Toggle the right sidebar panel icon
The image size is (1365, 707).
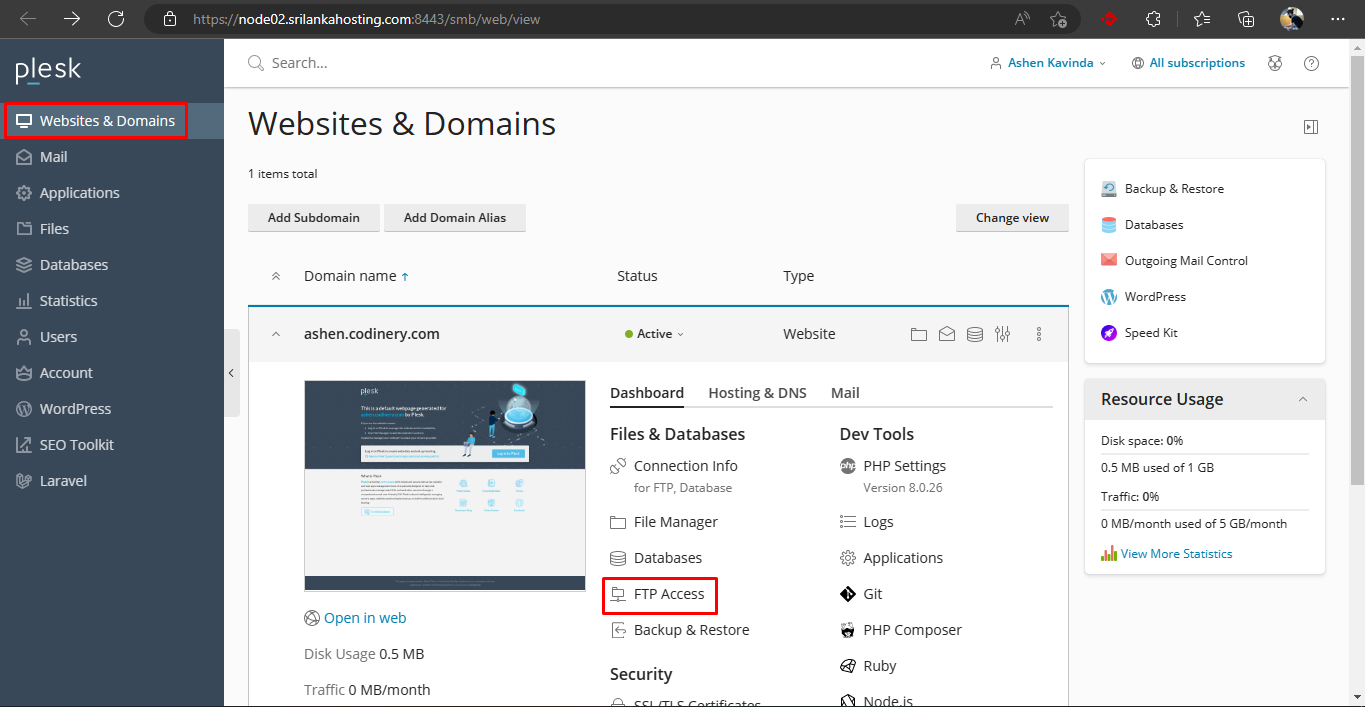click(1310, 127)
